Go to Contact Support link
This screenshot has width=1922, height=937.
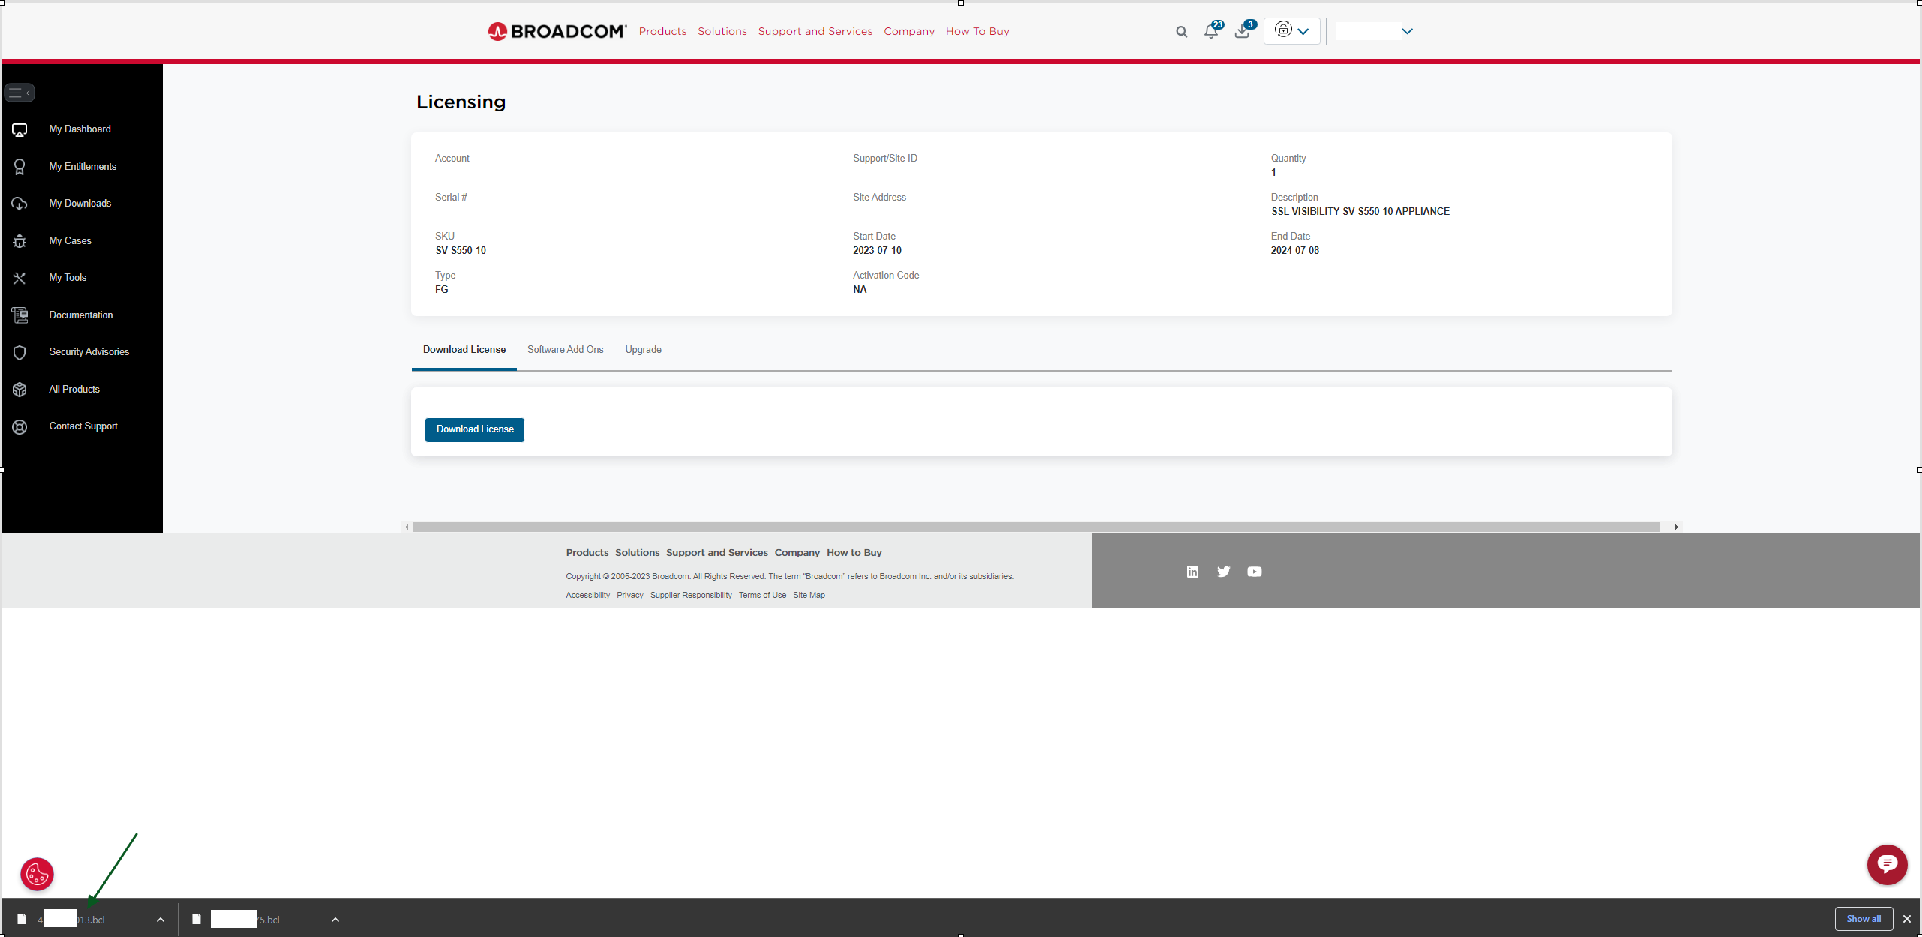pos(84,427)
